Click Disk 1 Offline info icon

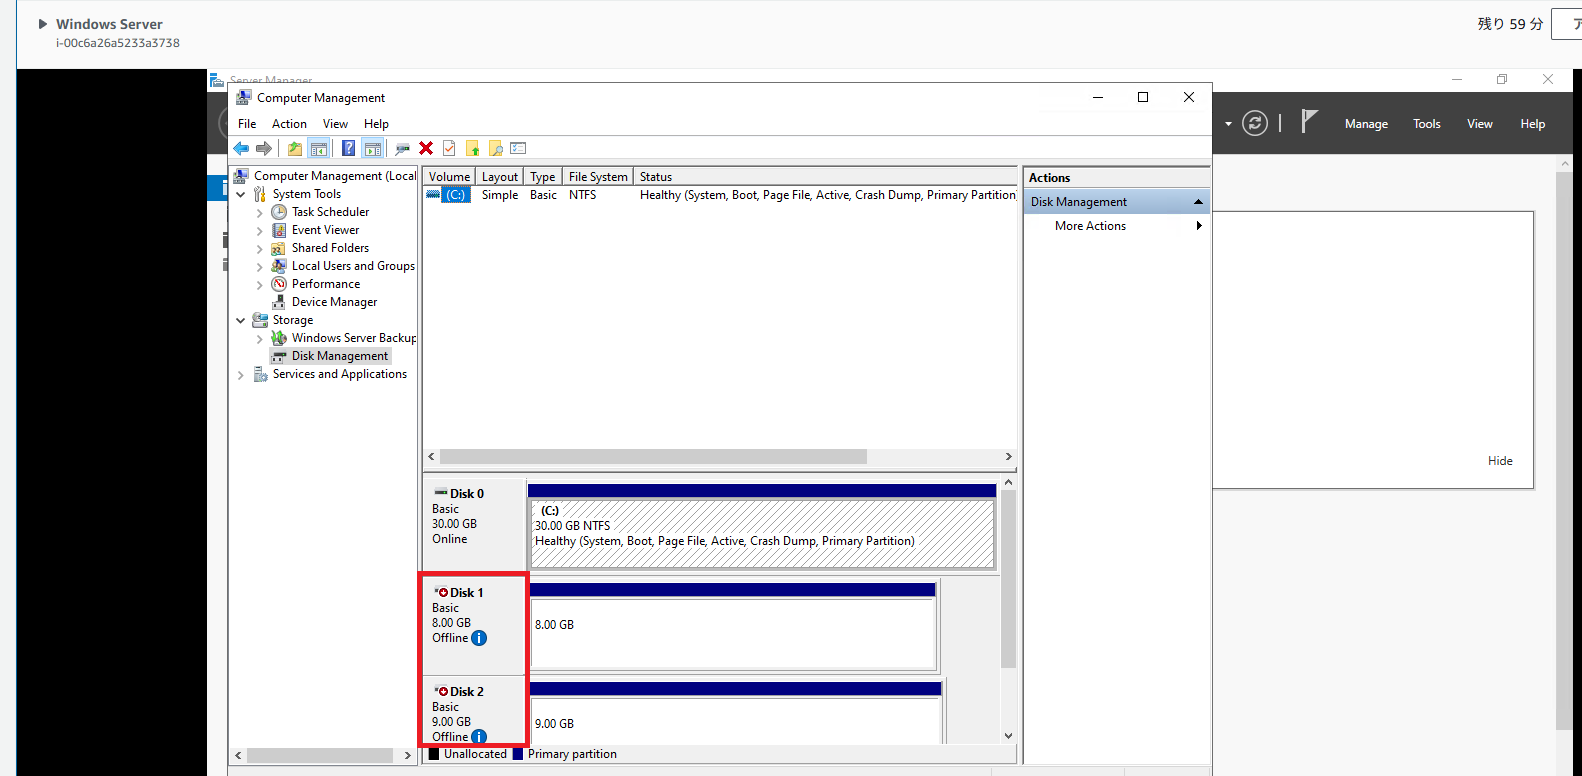pos(479,638)
